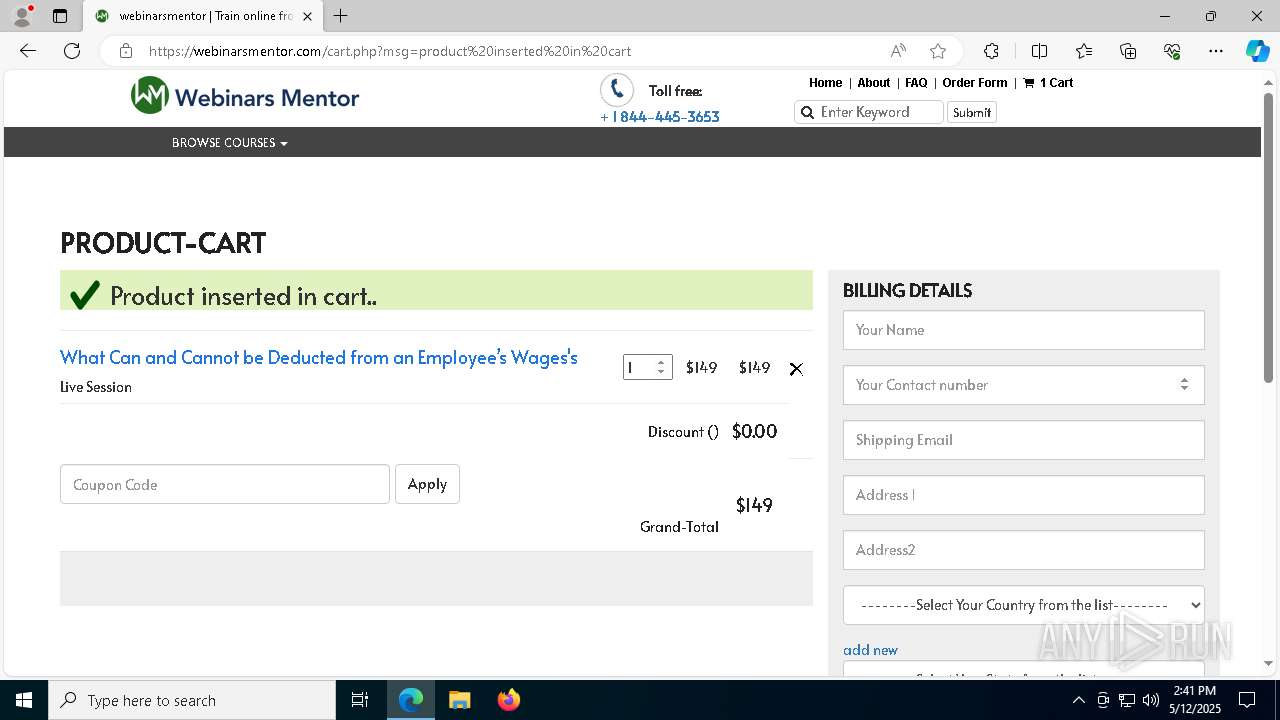The image size is (1280, 720).
Task: Click the contact number spinner arrows
Action: coord(1184,385)
